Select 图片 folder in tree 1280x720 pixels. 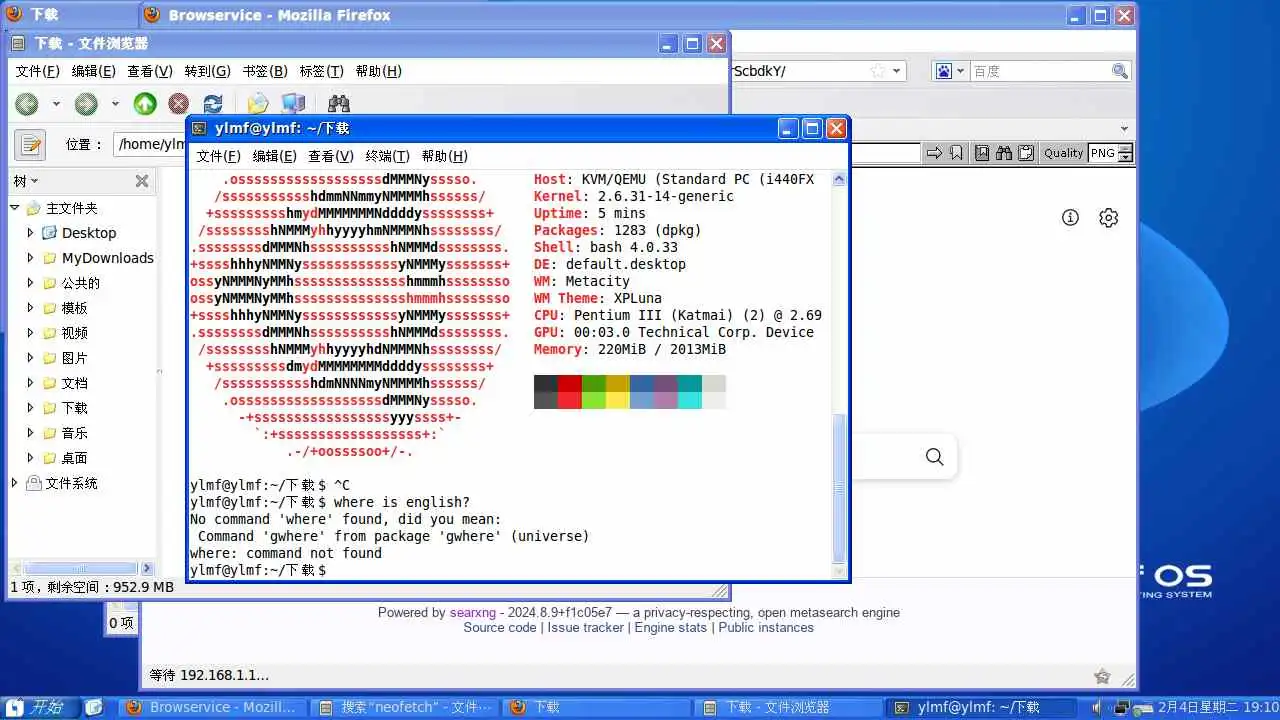(x=74, y=358)
